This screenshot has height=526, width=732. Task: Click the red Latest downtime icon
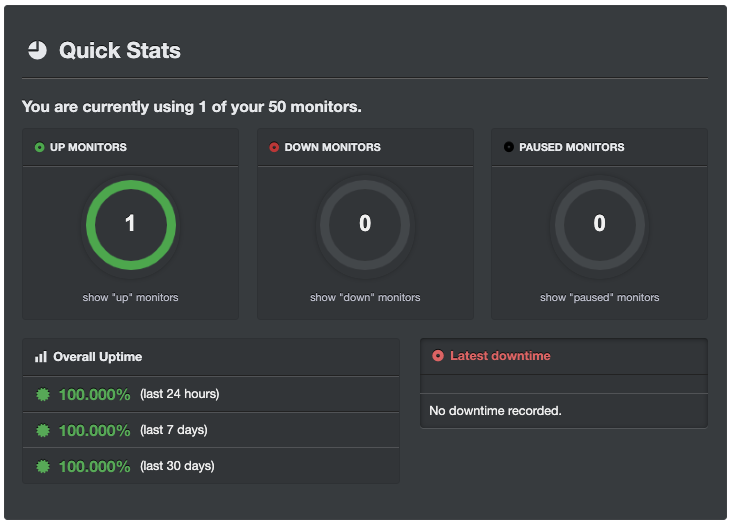click(x=438, y=356)
